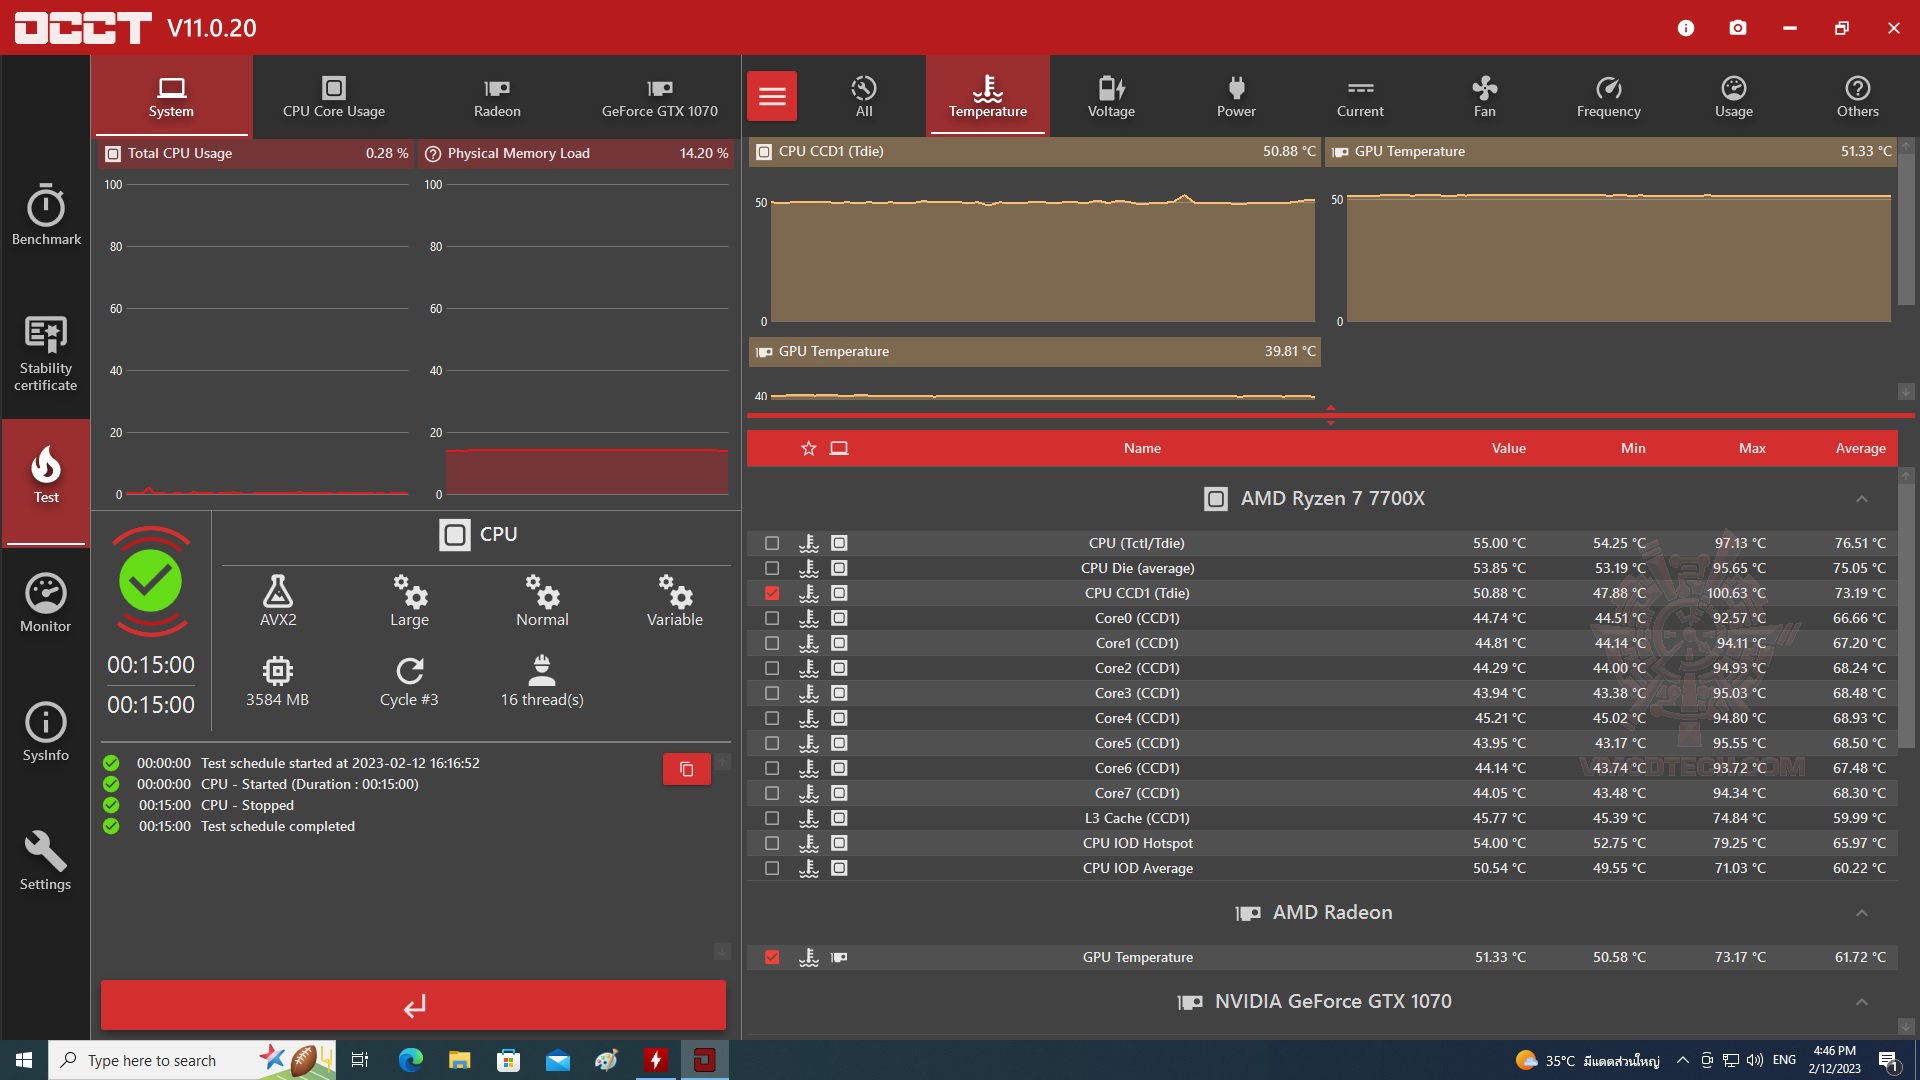
Task: Click the OCCT taskbar icon
Action: (x=705, y=1055)
